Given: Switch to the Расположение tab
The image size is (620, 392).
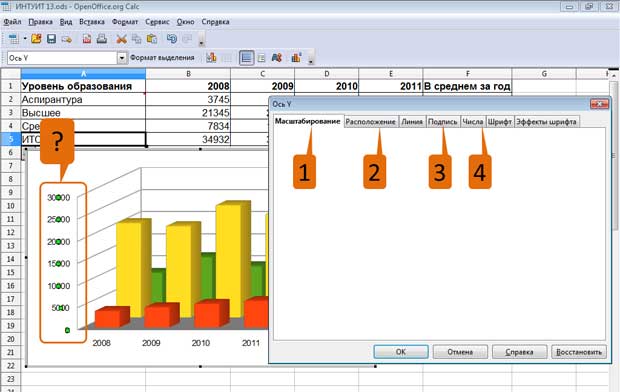Looking at the screenshot, I should [x=370, y=122].
